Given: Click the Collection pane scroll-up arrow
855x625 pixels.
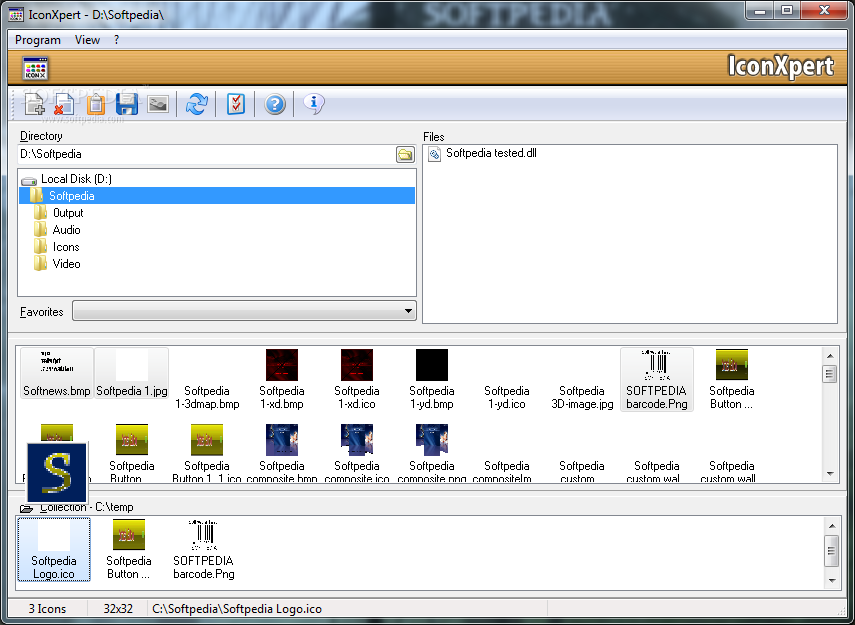Looking at the screenshot, I should [x=832, y=526].
